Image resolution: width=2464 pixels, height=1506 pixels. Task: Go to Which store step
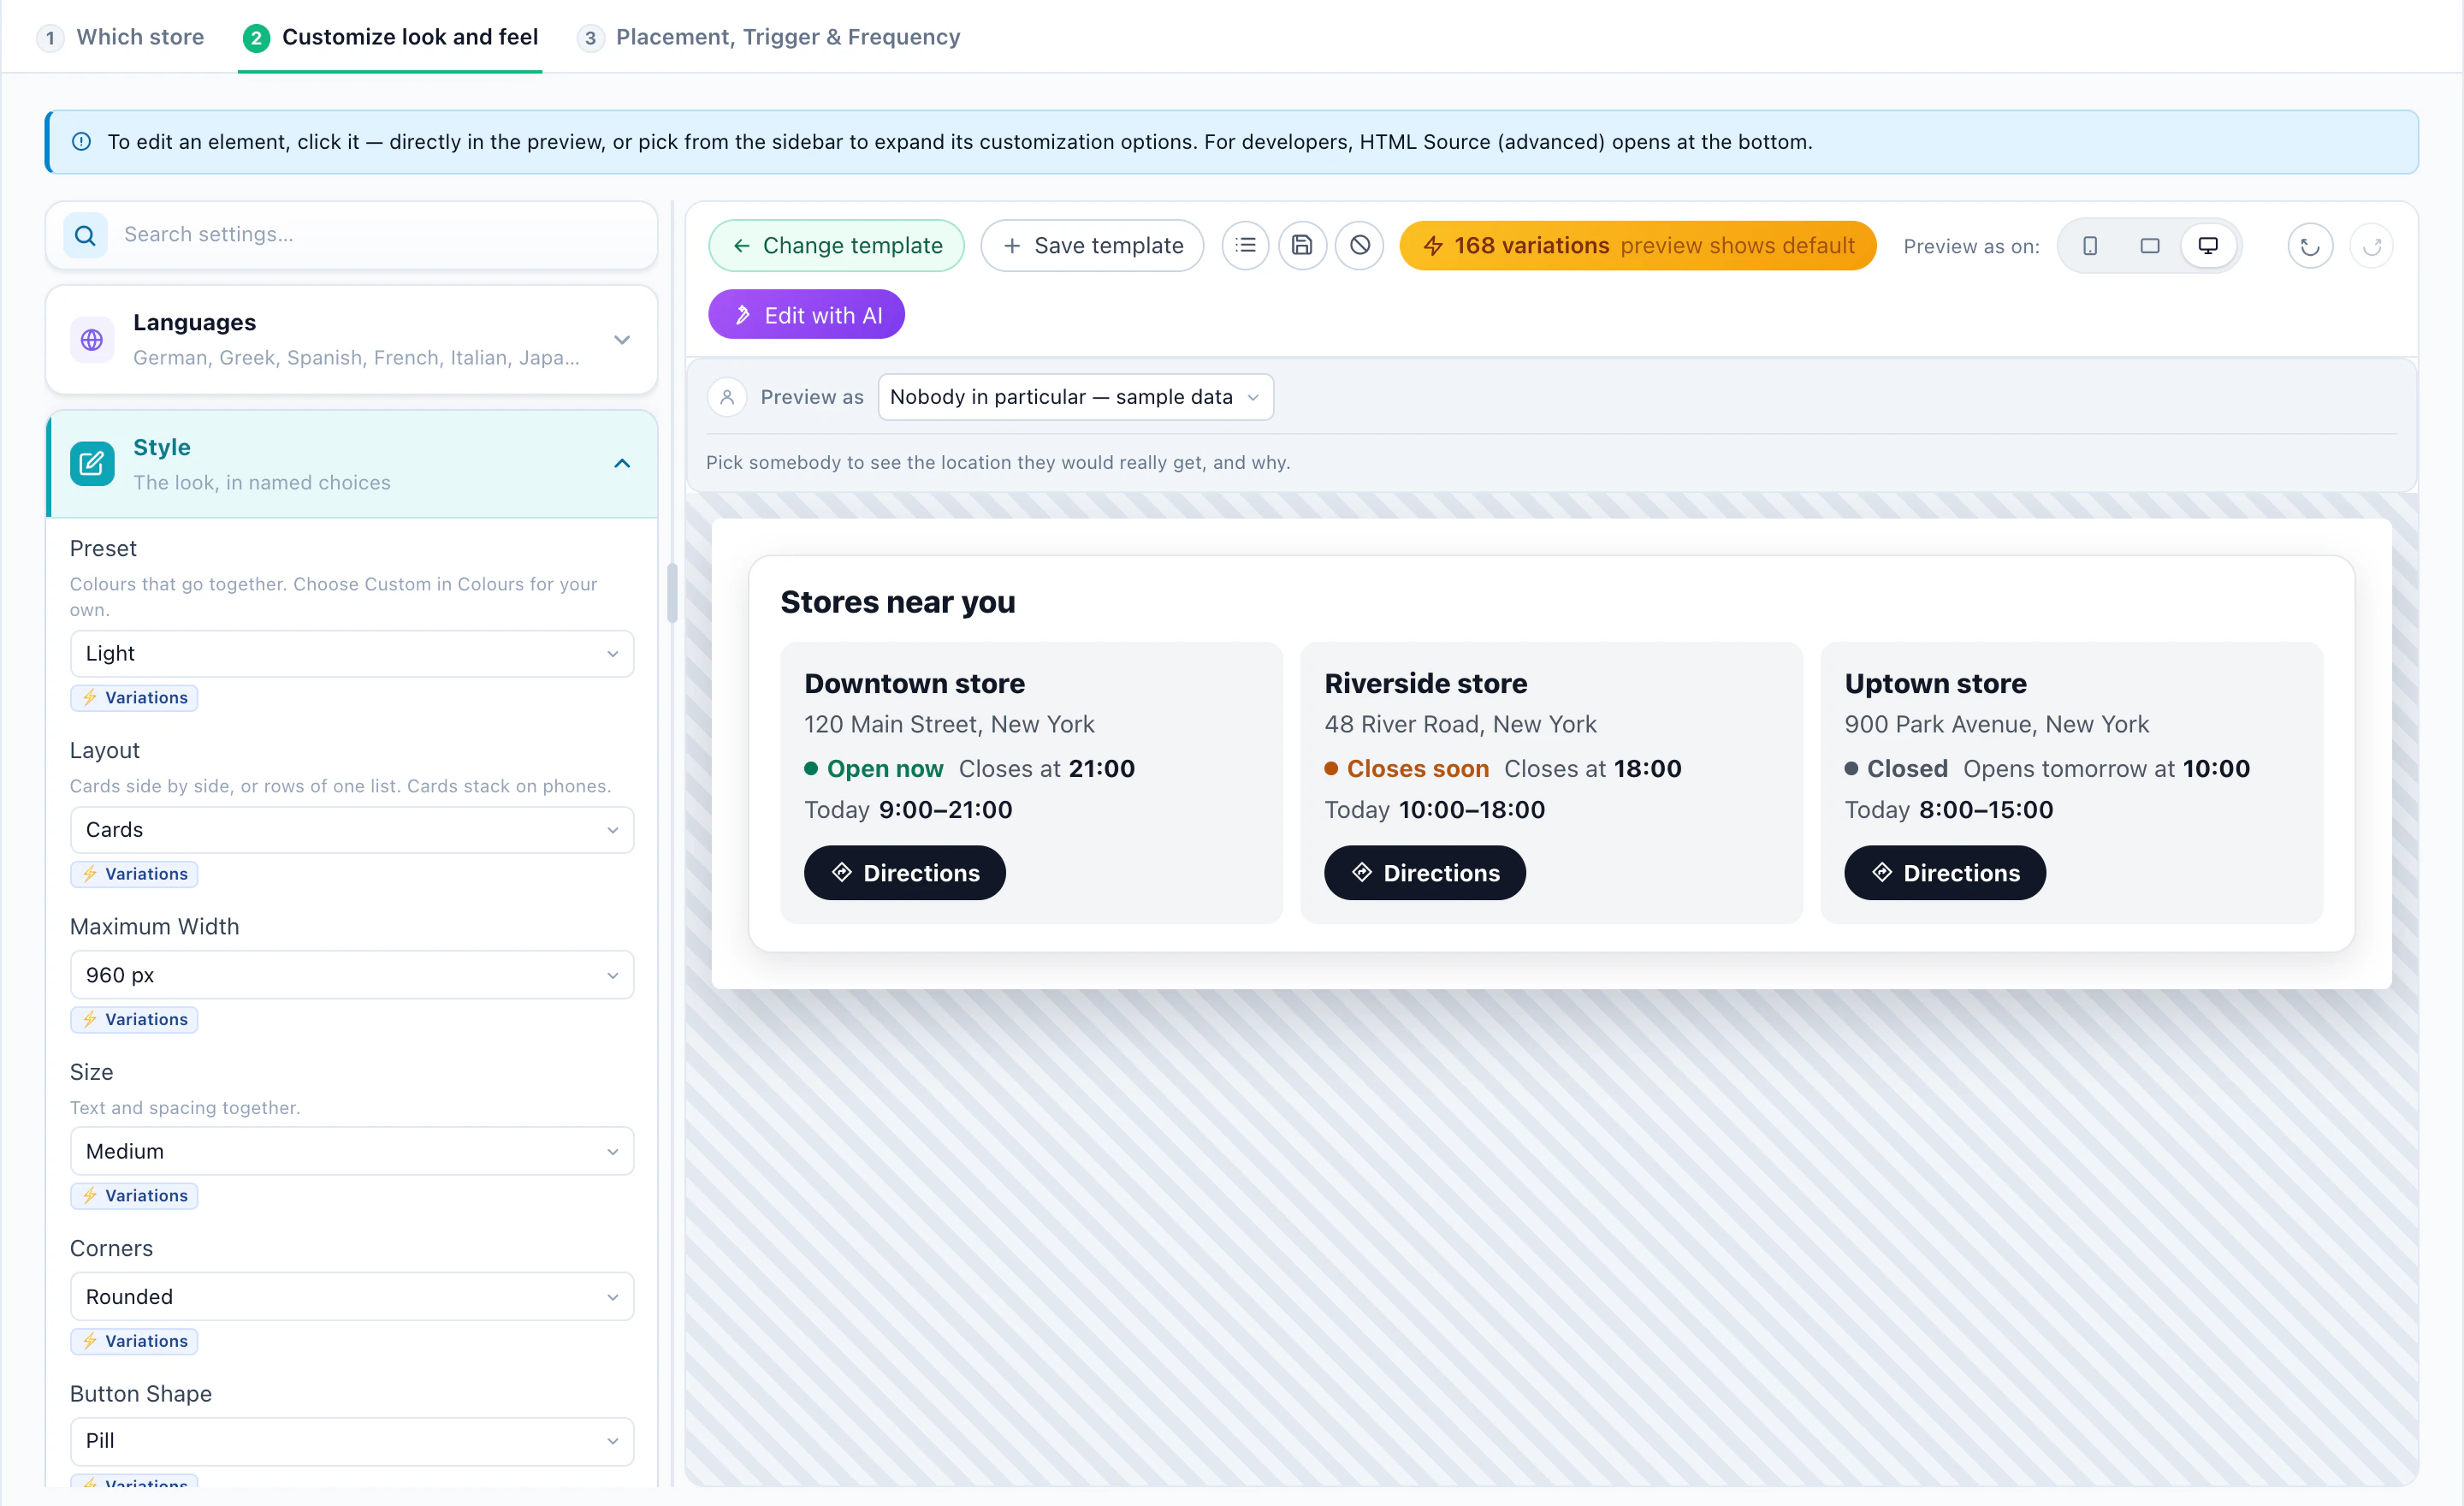pyautogui.click(x=120, y=37)
